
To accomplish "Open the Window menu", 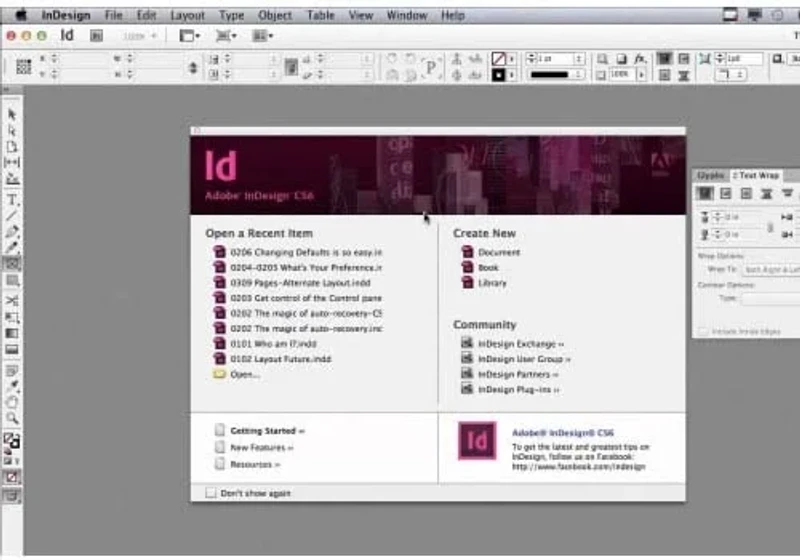I will (x=407, y=15).
